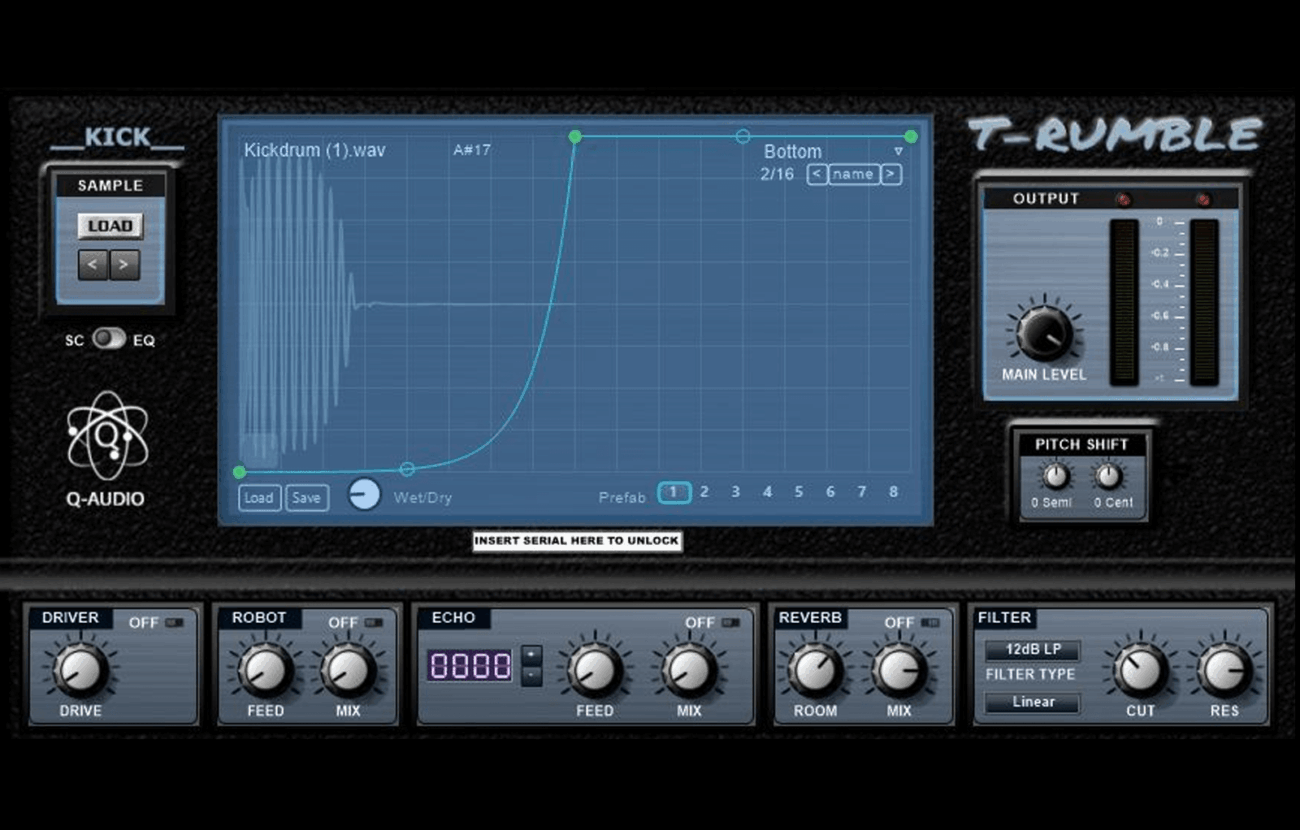Select the top-right green envelope end point
This screenshot has width=1300, height=830.
pyautogui.click(x=911, y=136)
